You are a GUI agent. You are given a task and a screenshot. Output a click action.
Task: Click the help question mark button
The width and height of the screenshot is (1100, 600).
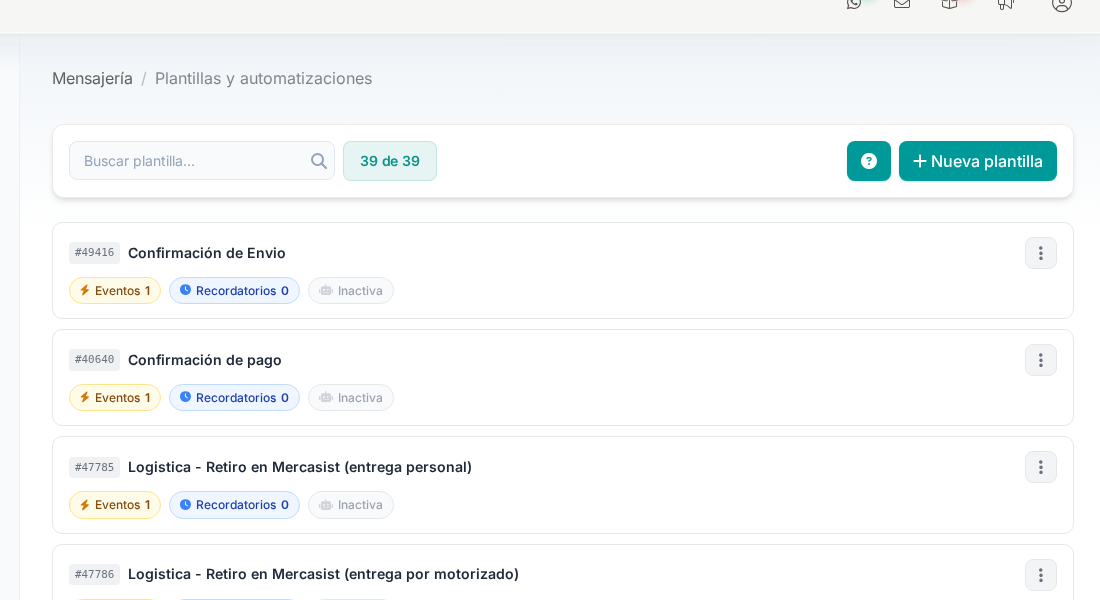(x=868, y=161)
